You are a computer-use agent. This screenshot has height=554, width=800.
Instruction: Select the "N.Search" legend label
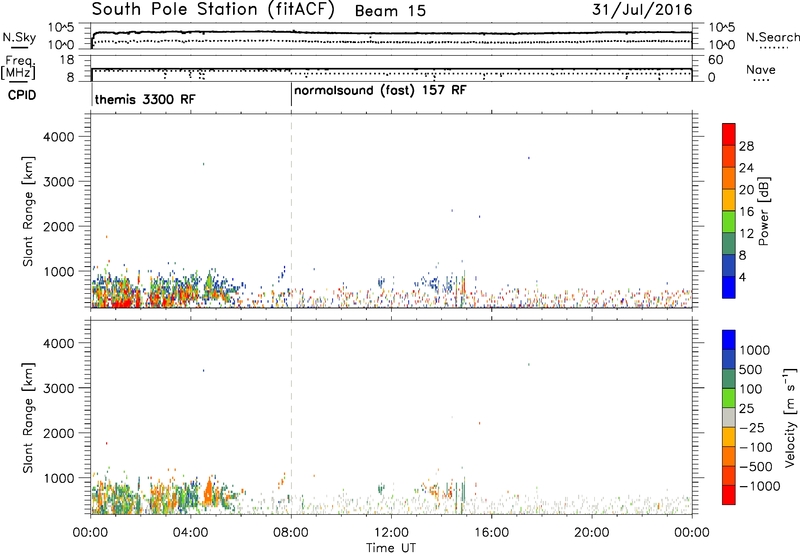coord(772,37)
